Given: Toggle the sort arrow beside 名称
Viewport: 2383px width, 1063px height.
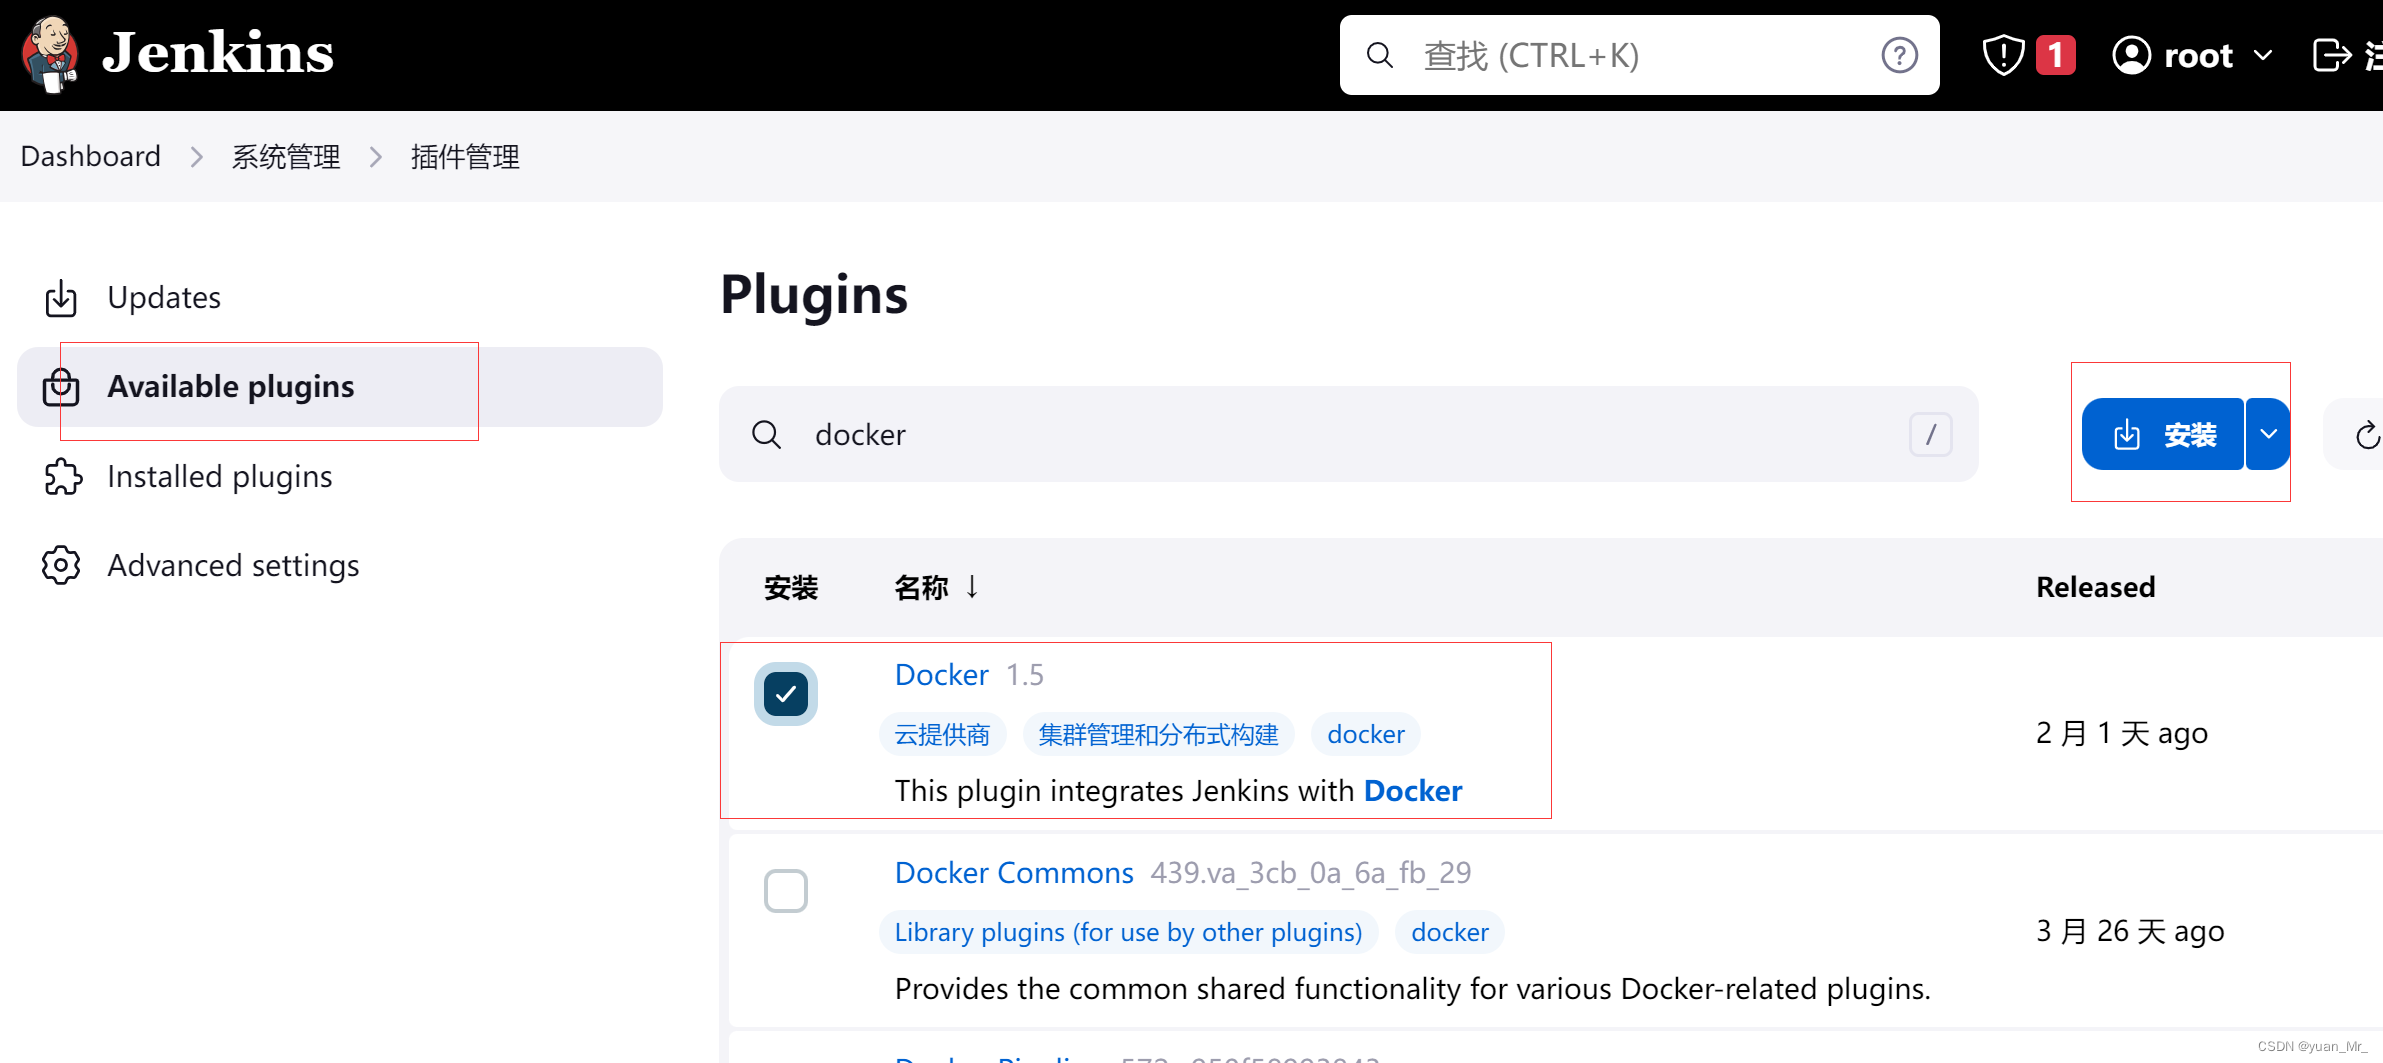Looking at the screenshot, I should tap(972, 587).
